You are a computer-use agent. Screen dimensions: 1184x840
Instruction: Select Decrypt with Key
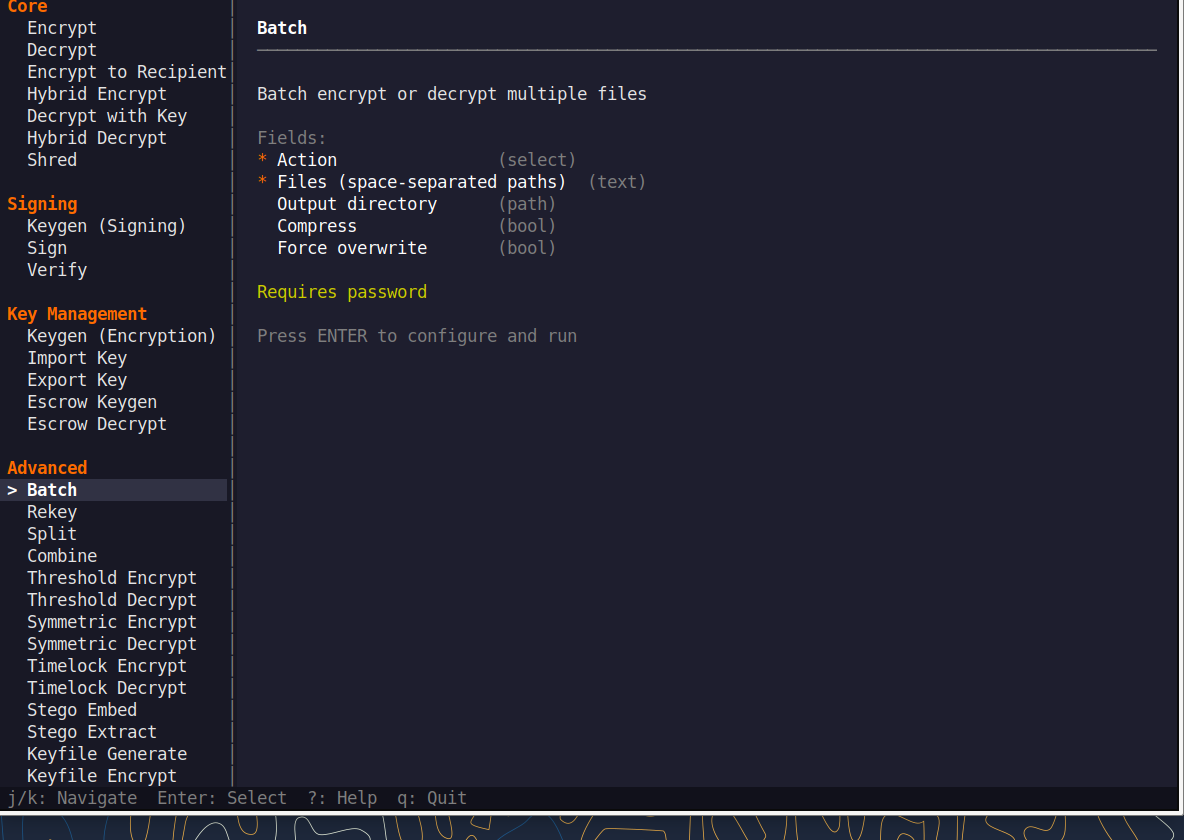point(106,116)
